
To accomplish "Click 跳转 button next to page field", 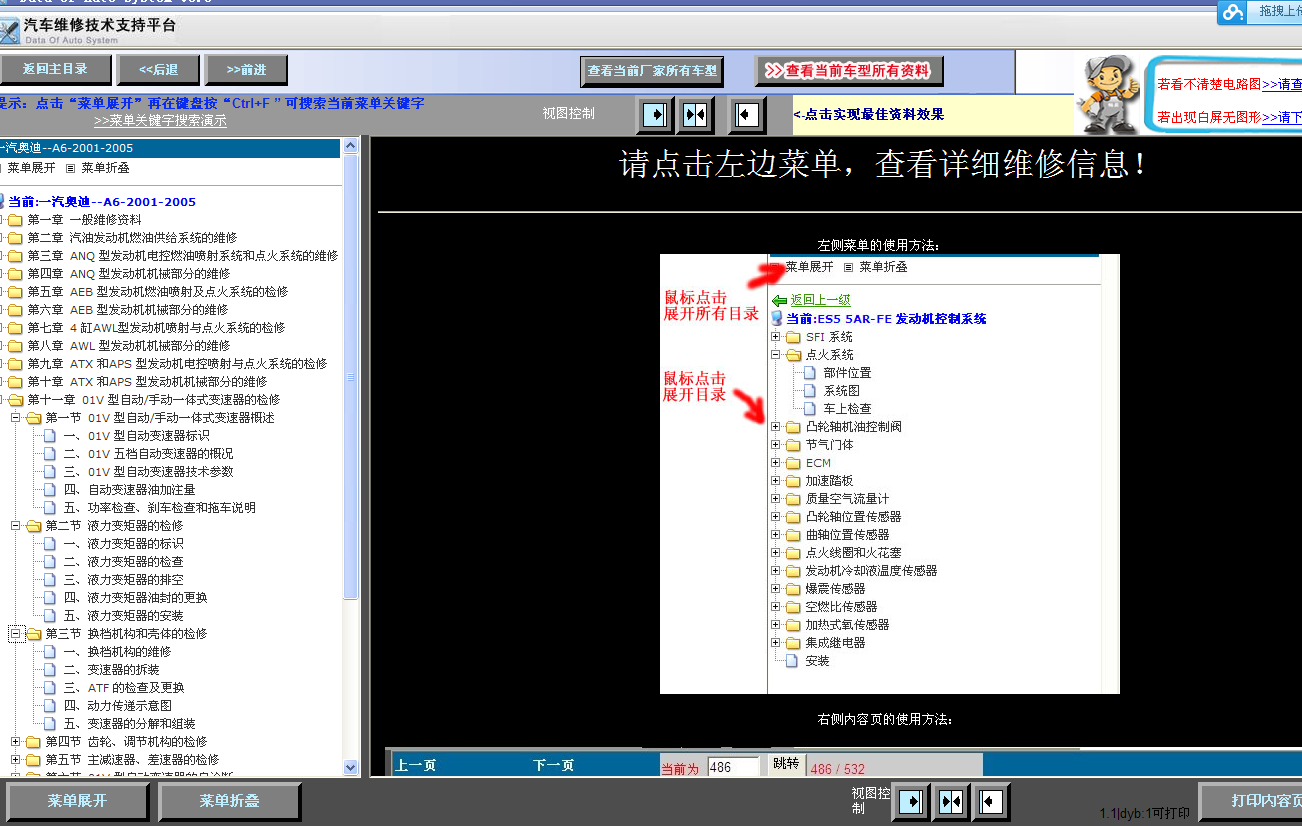I will point(786,764).
